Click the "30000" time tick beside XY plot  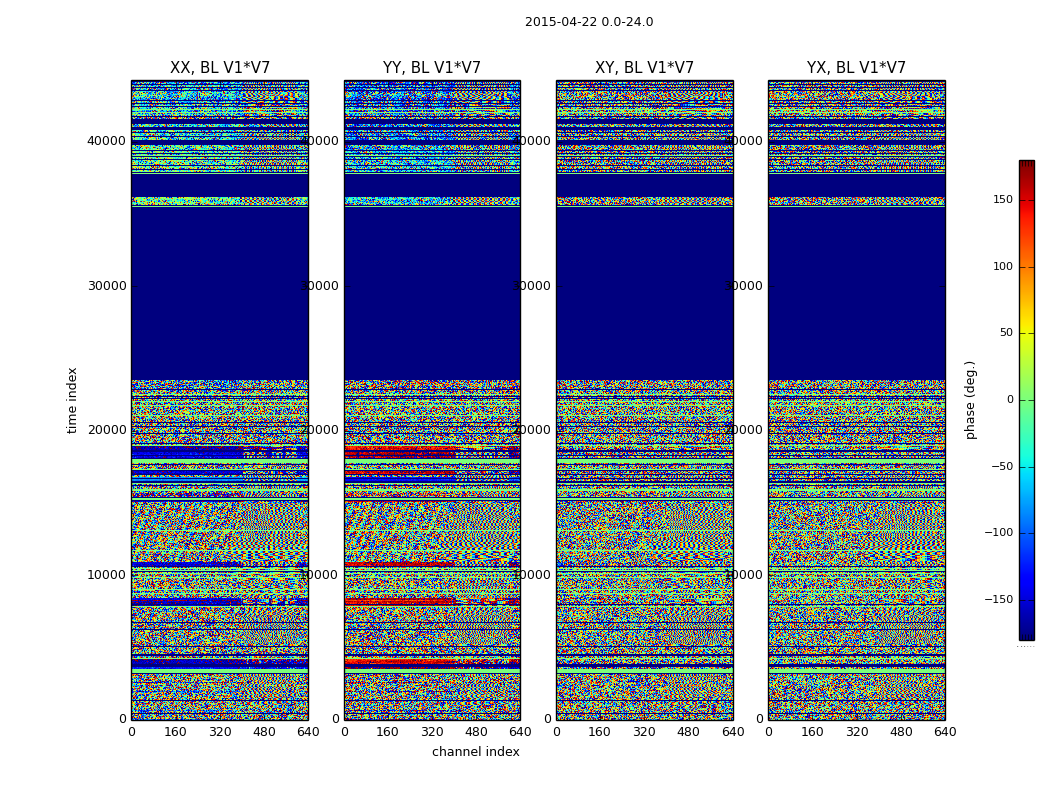[x=532, y=285]
